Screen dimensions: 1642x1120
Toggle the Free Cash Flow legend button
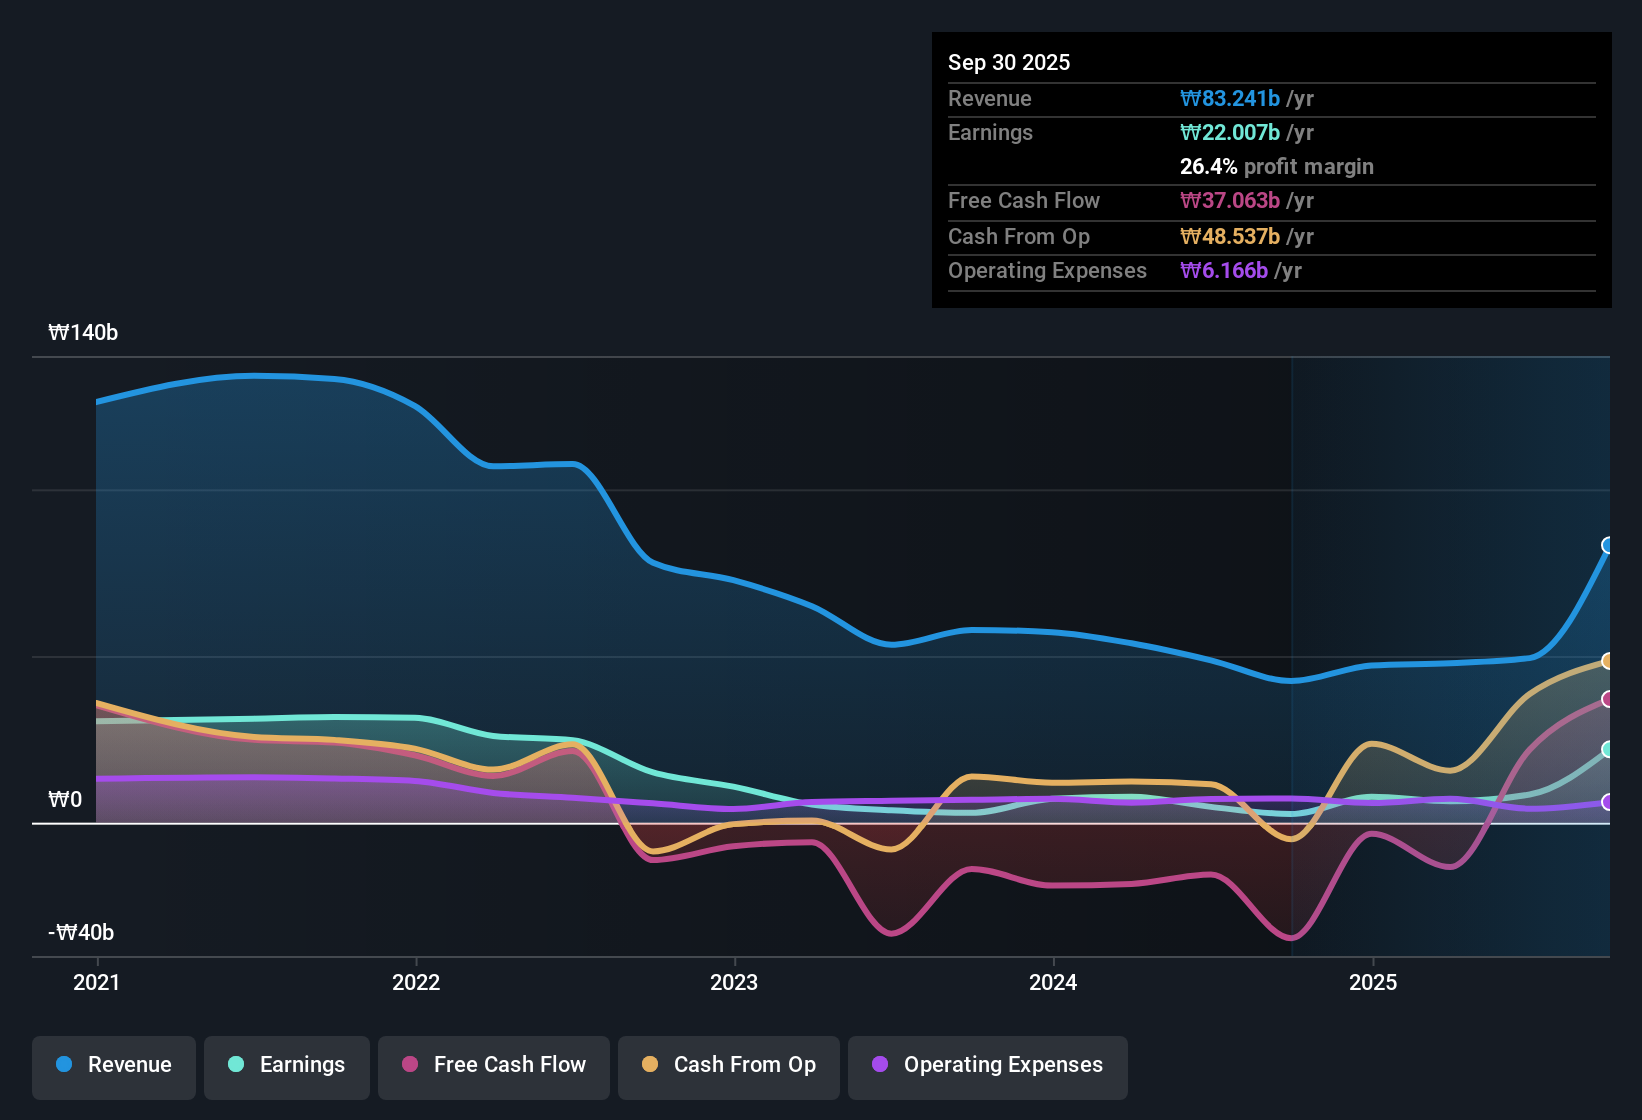pos(494,1067)
